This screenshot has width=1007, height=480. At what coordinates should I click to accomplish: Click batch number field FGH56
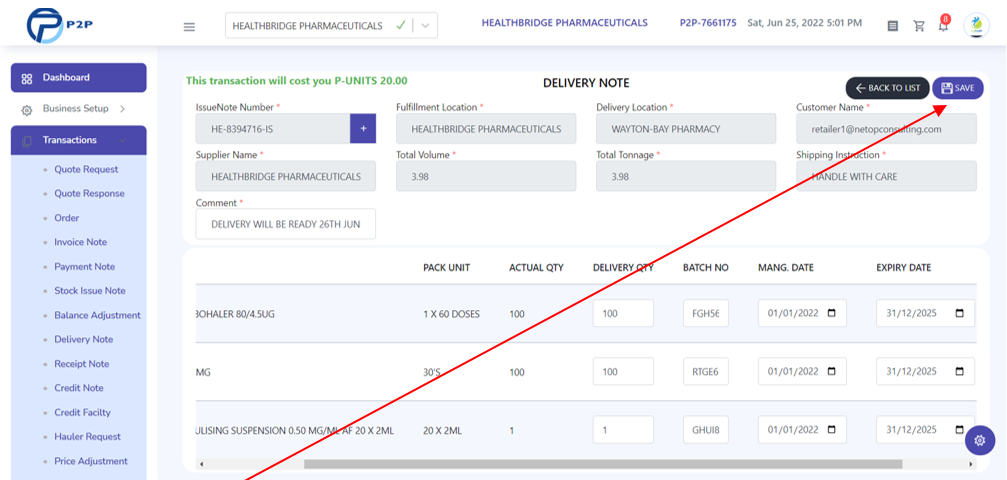pyautogui.click(x=706, y=313)
